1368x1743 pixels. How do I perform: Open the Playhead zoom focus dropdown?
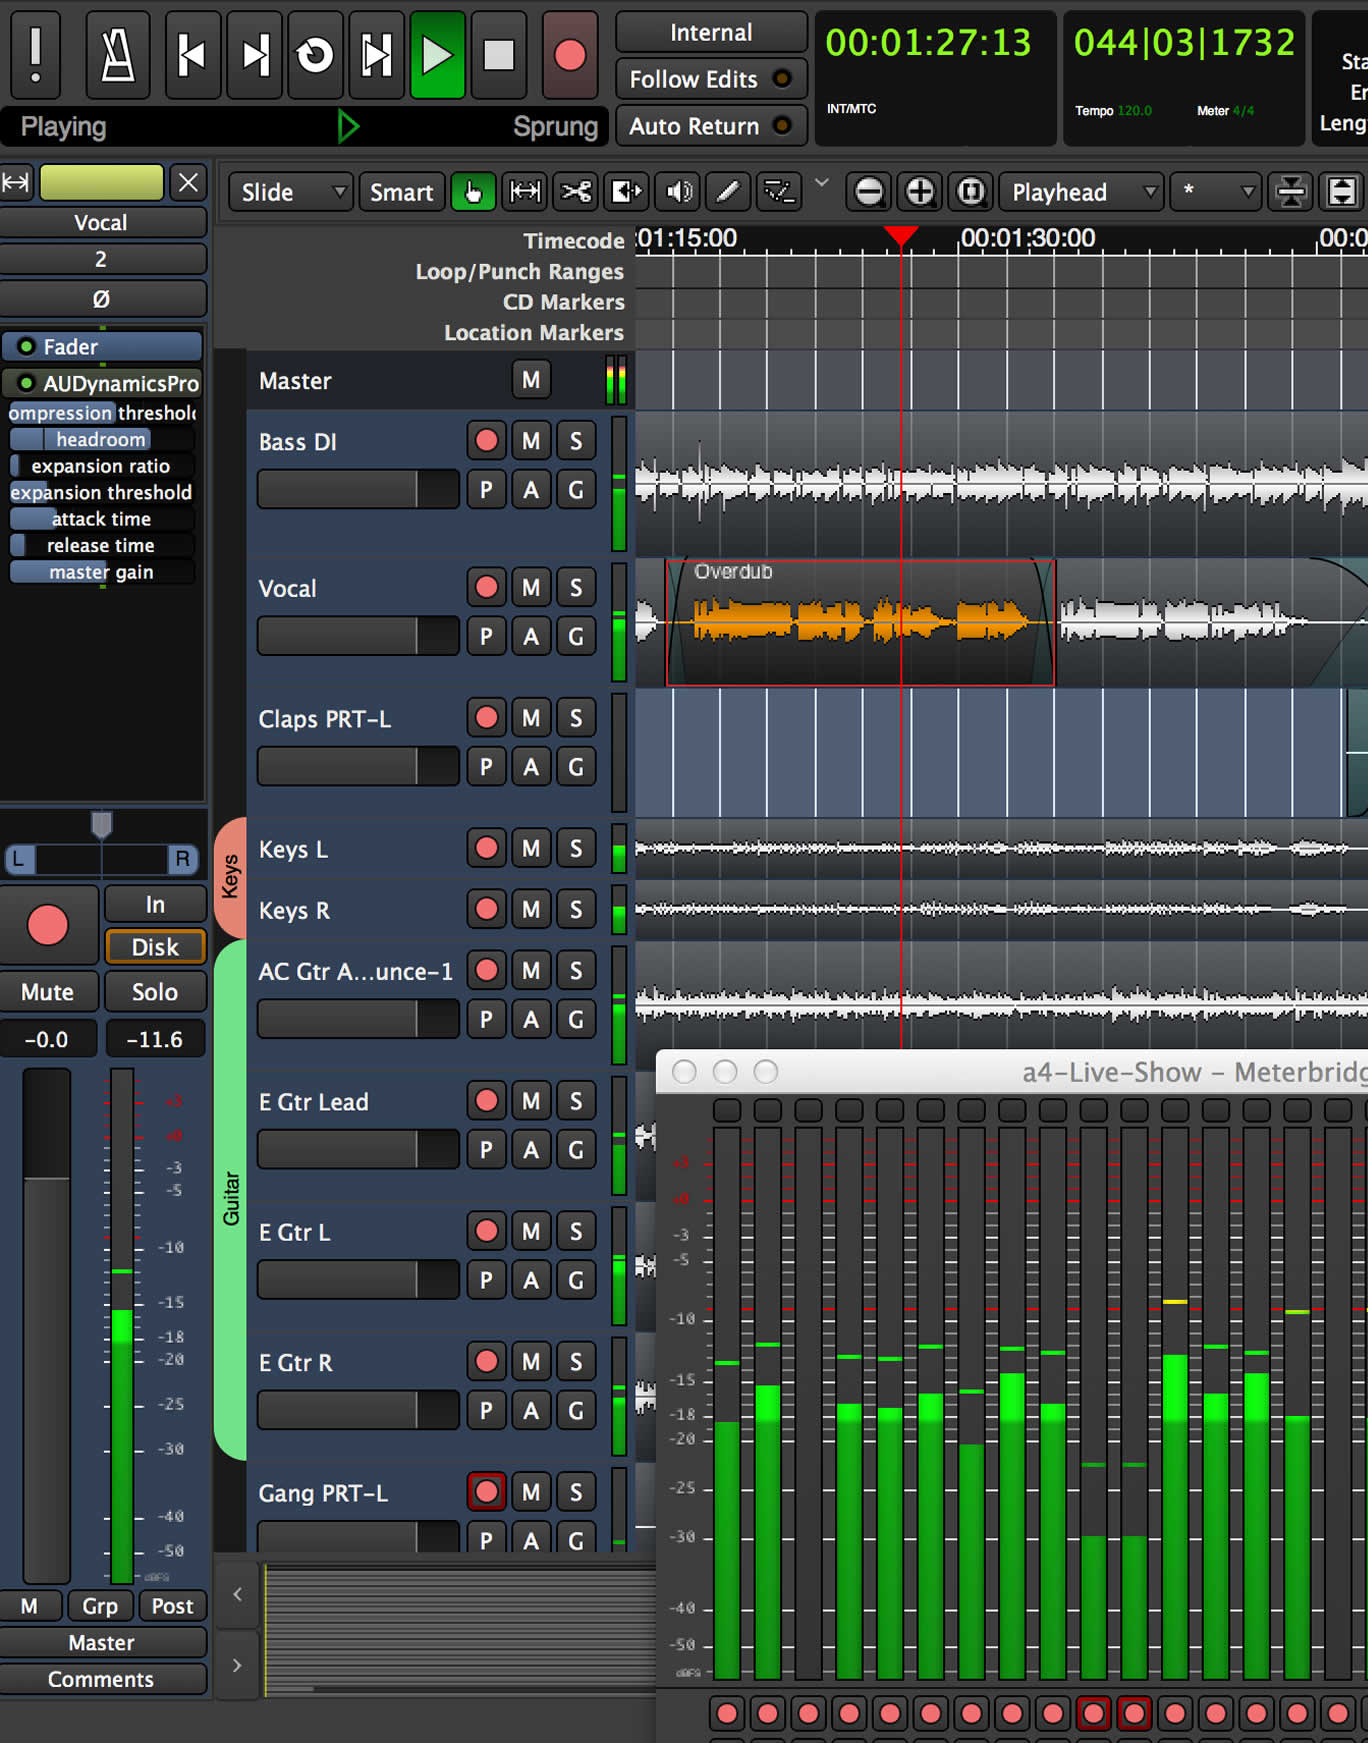[x=1080, y=192]
